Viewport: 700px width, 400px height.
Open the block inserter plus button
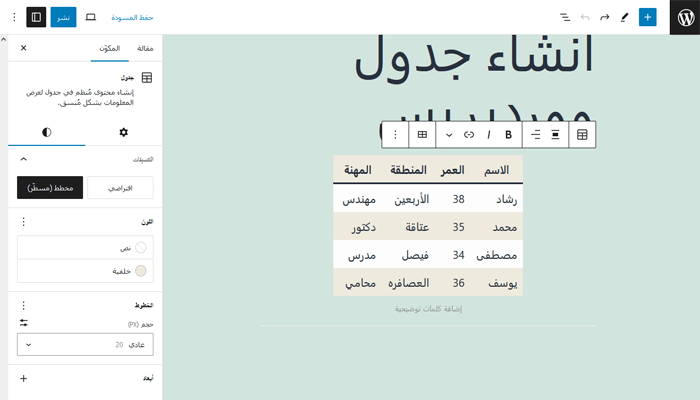(x=647, y=17)
